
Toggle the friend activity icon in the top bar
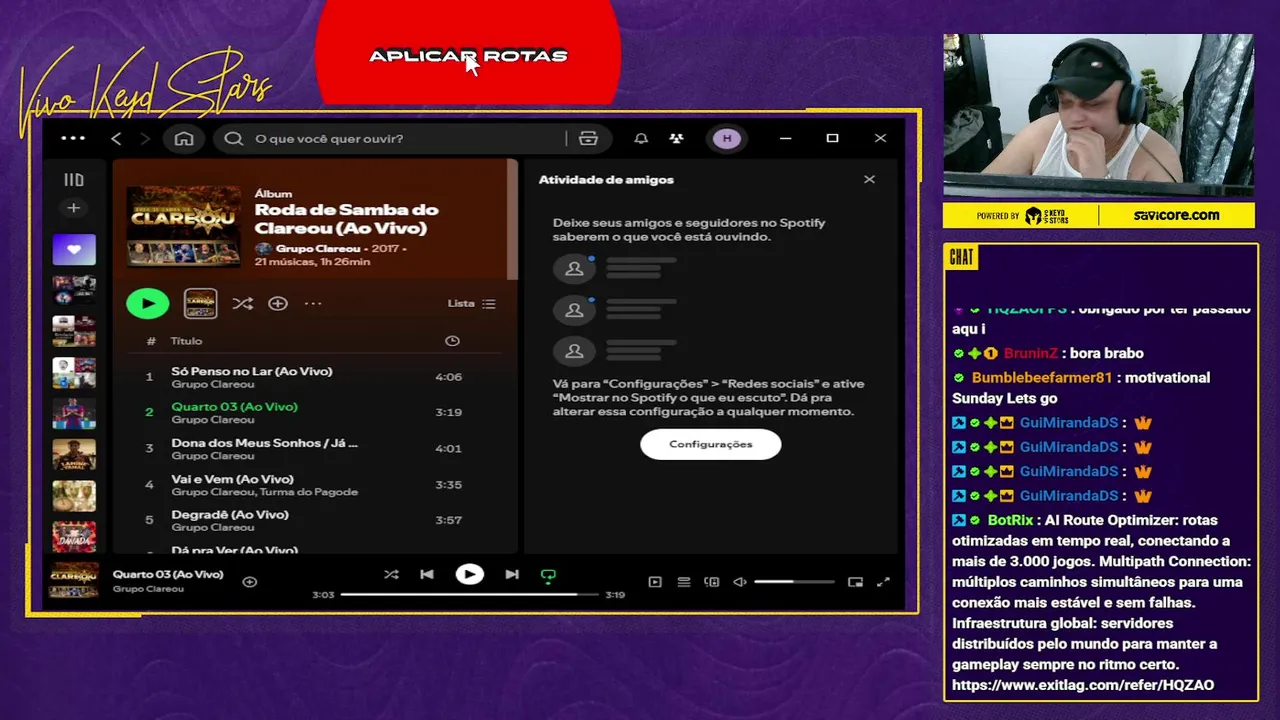[676, 138]
